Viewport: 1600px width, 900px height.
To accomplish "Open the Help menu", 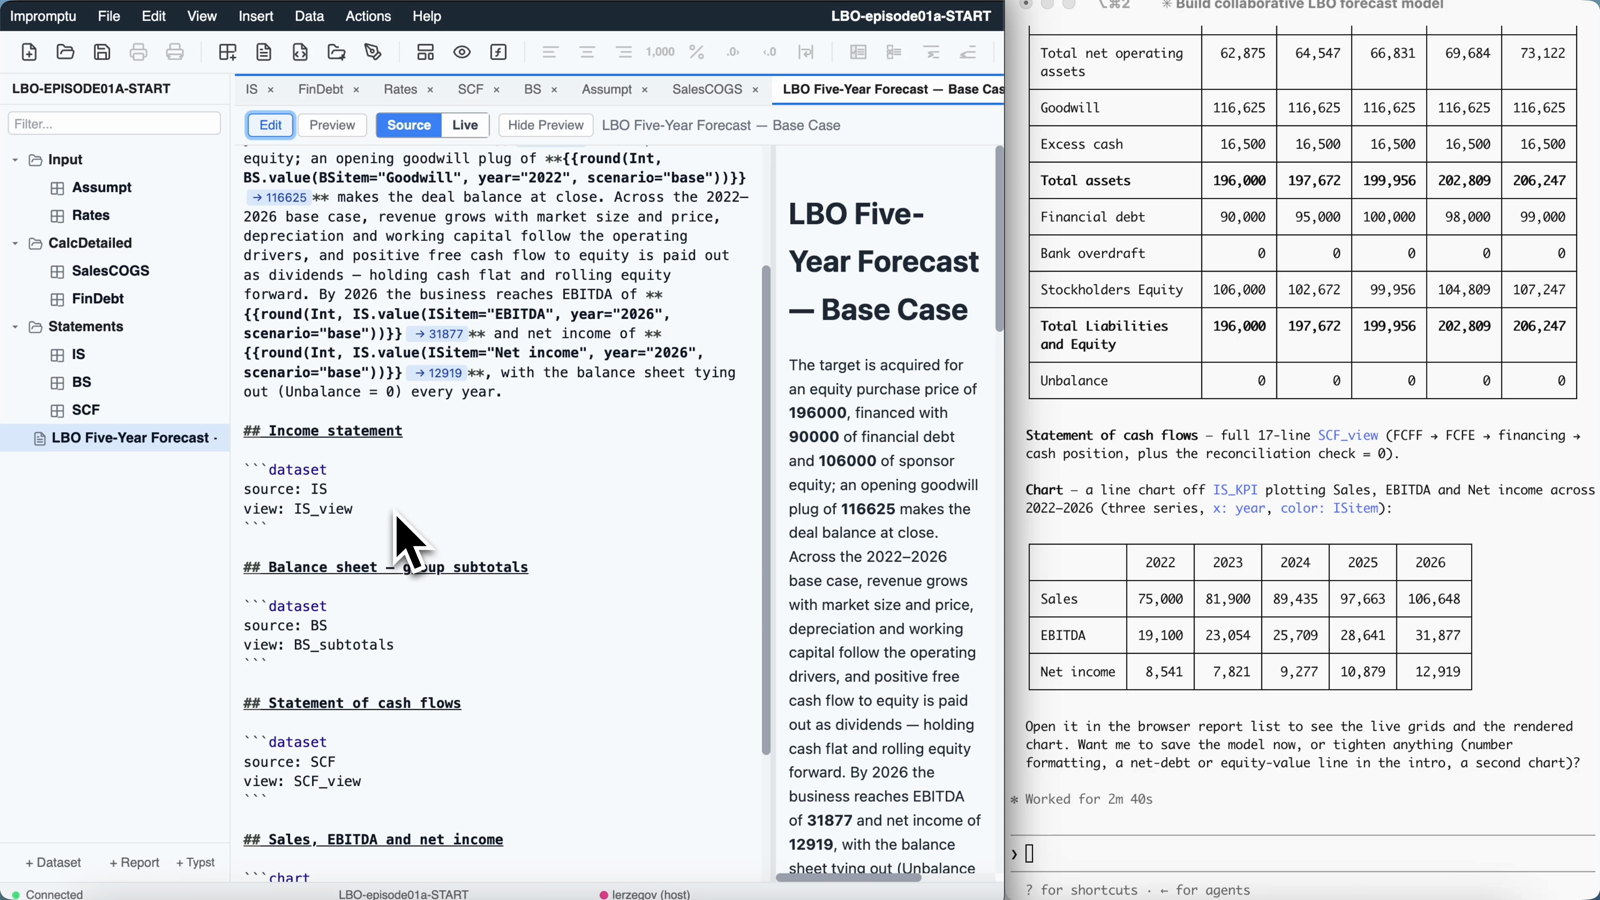I will (x=427, y=16).
